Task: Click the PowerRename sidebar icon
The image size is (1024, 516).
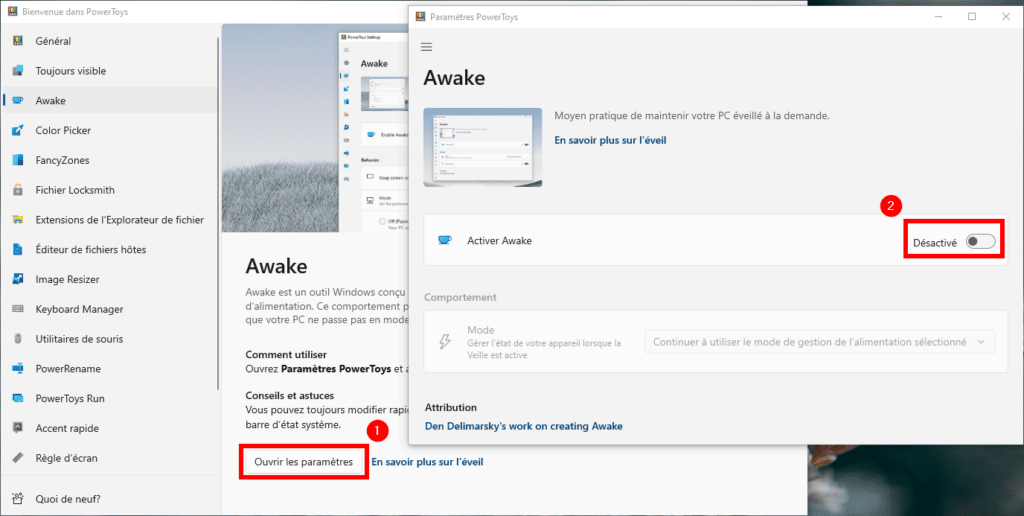Action: click(18, 369)
